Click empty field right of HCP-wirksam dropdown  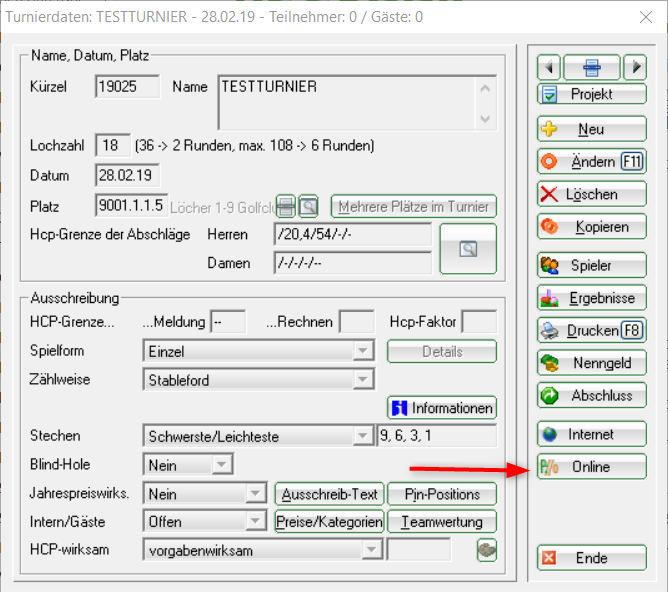click(418, 550)
